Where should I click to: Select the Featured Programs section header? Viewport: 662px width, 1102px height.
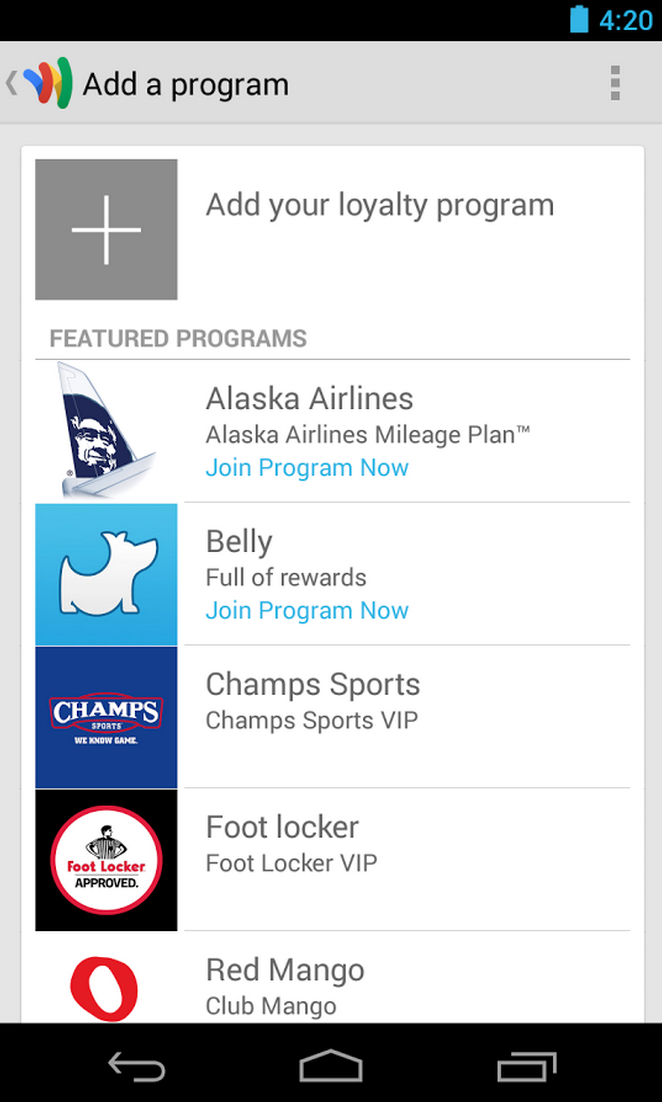176,339
